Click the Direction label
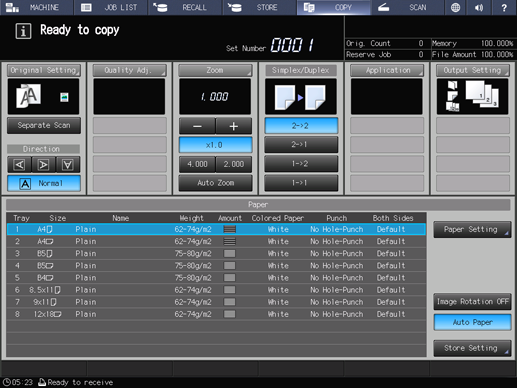 [x=42, y=149]
